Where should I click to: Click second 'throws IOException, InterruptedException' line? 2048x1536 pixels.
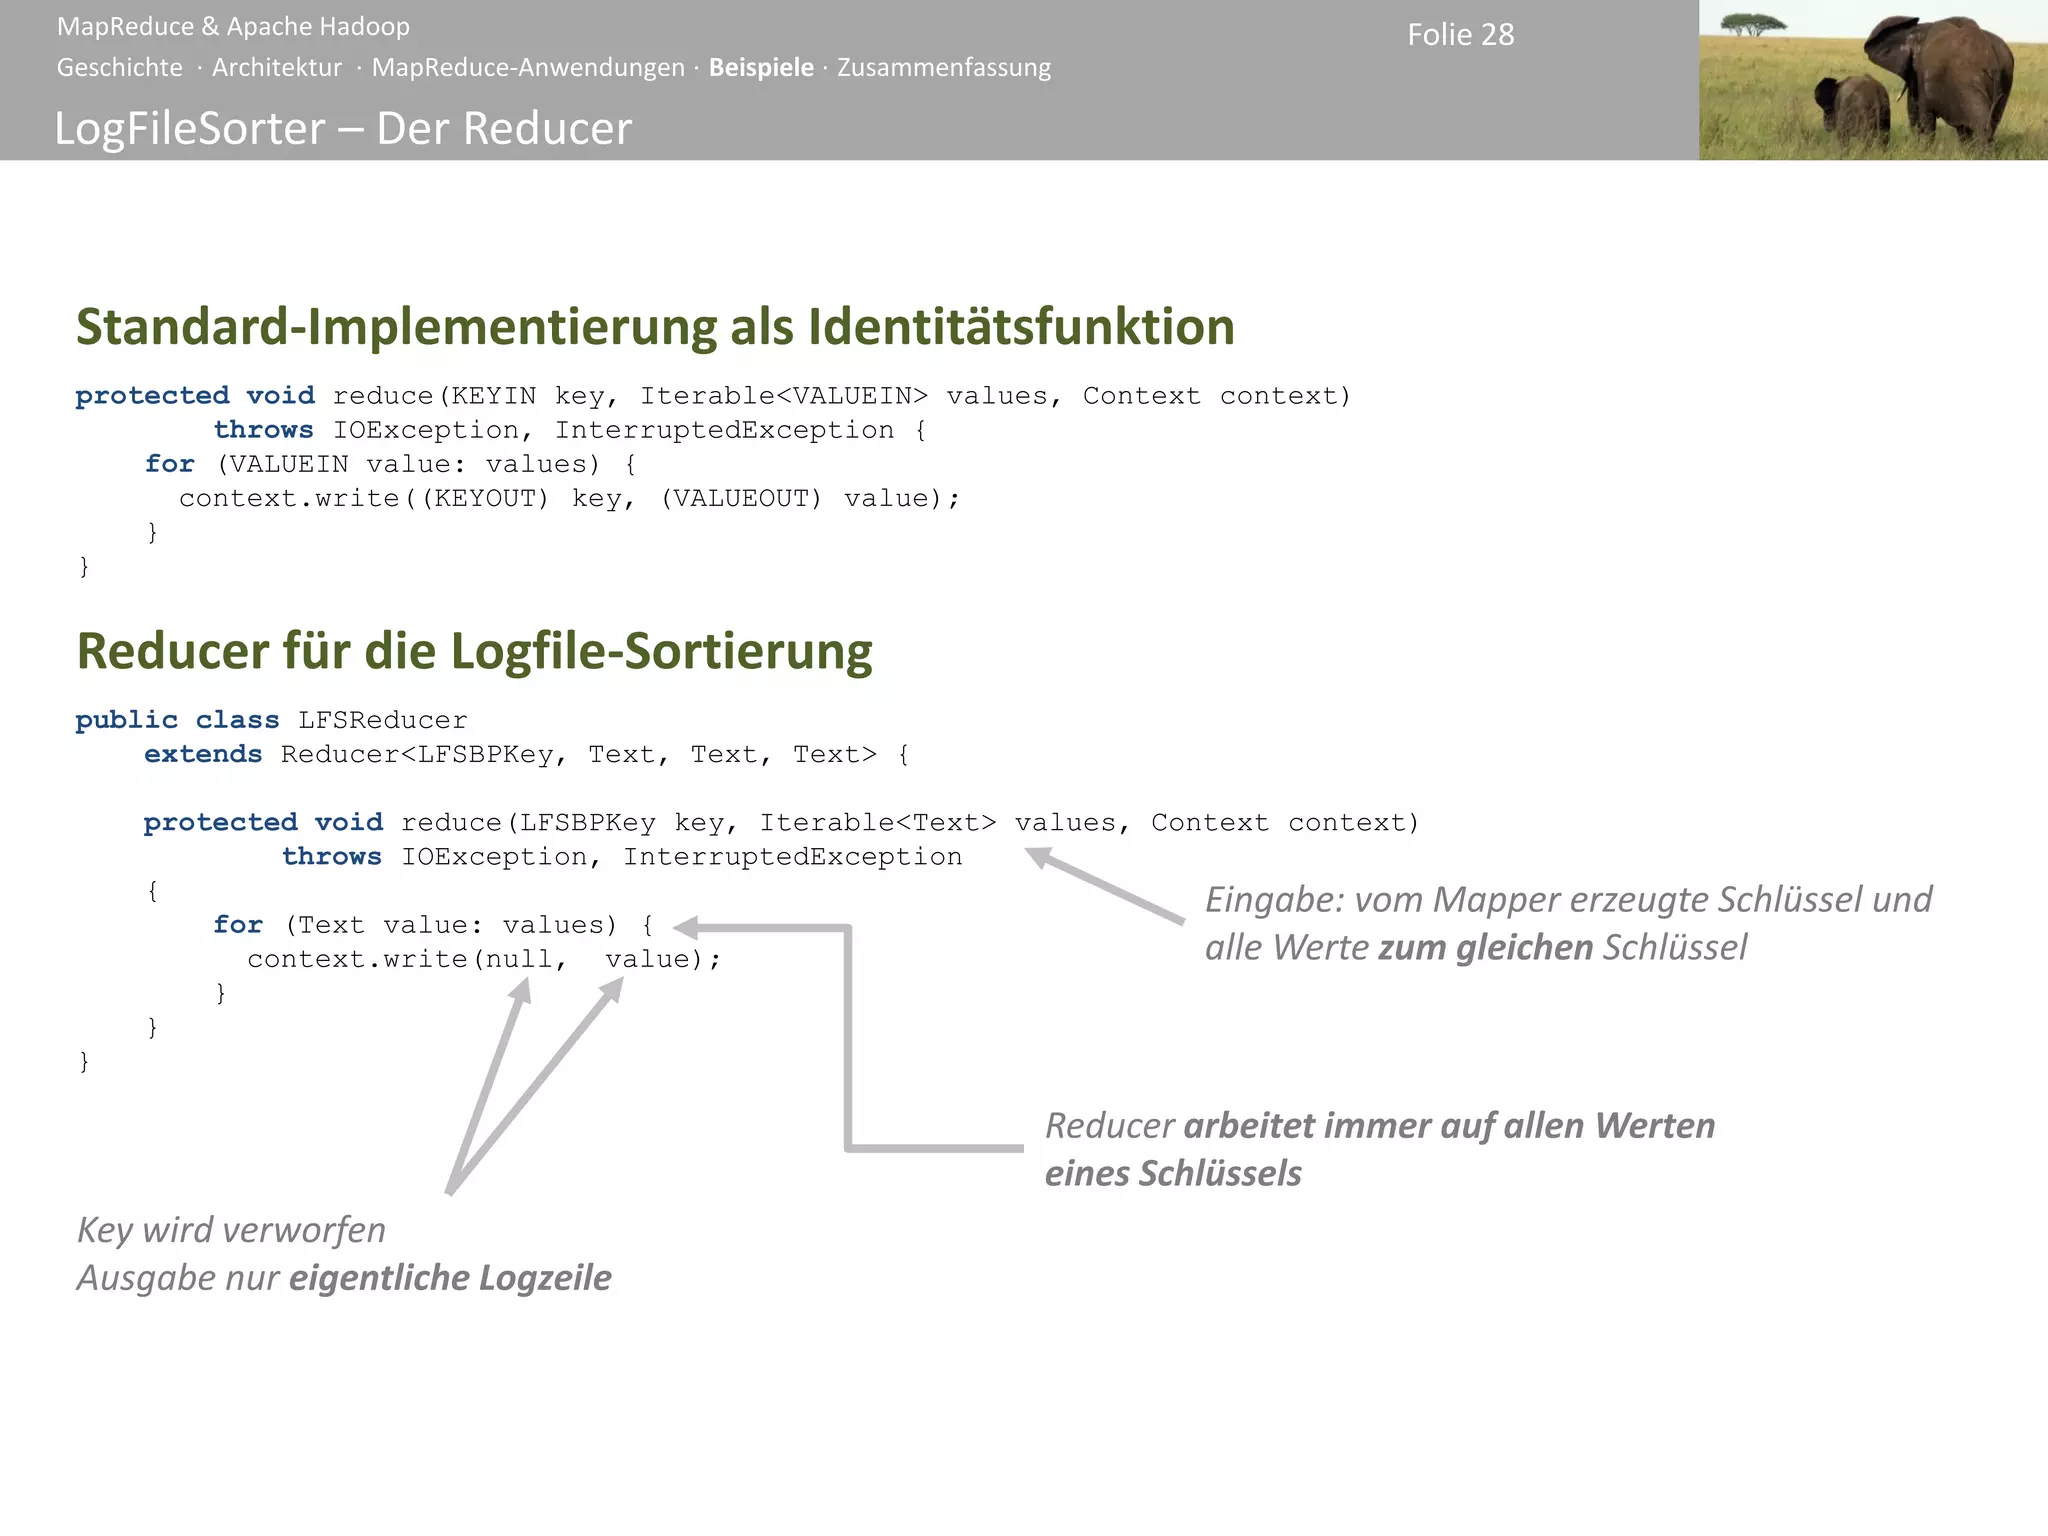pos(622,857)
